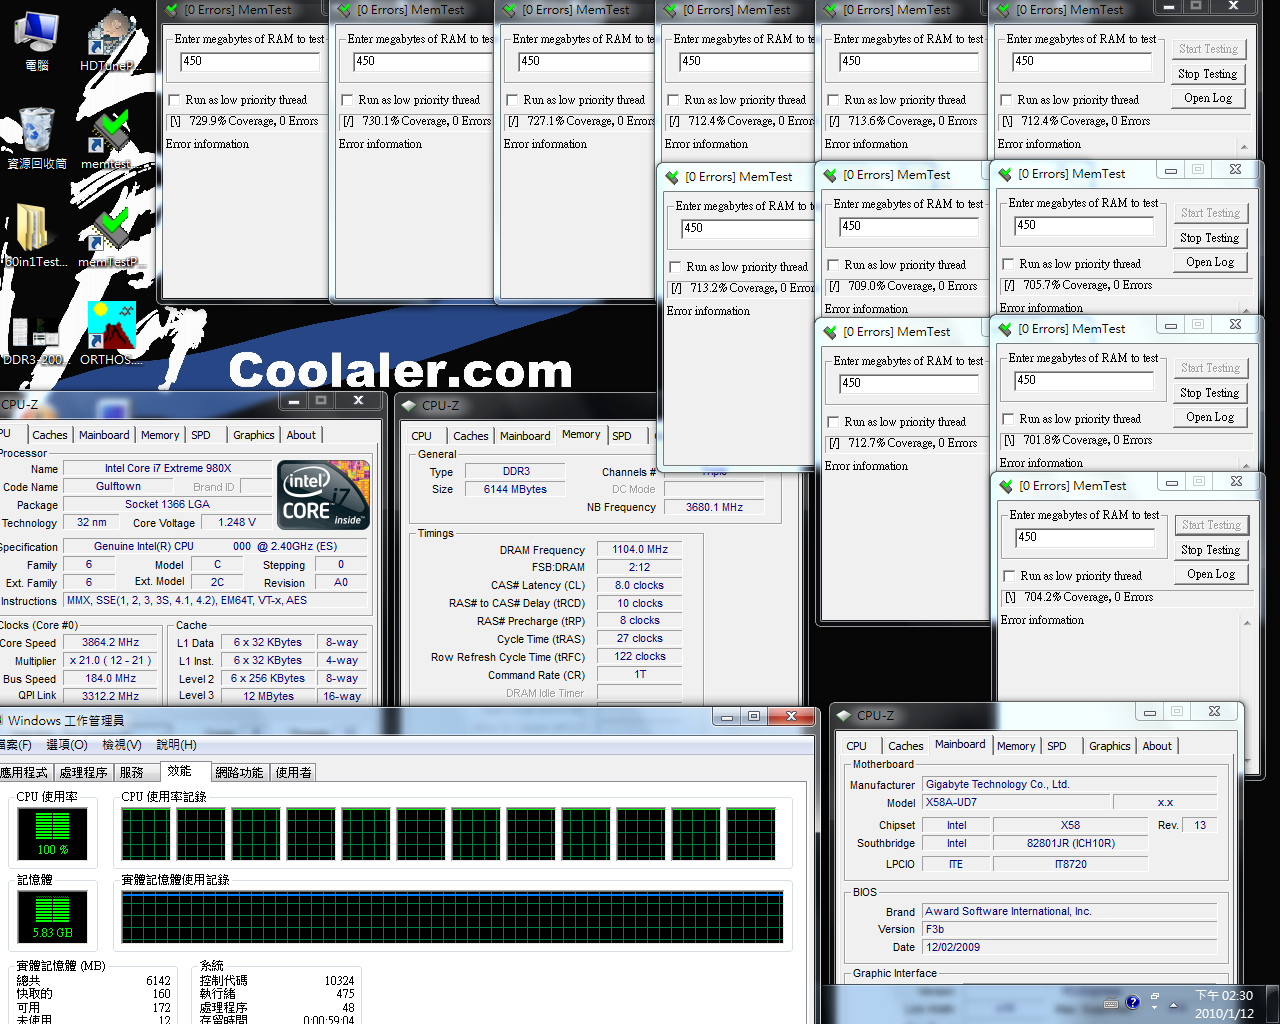Open language bar options small down arrow
This screenshot has width=1280, height=1024.
click(x=1155, y=1008)
